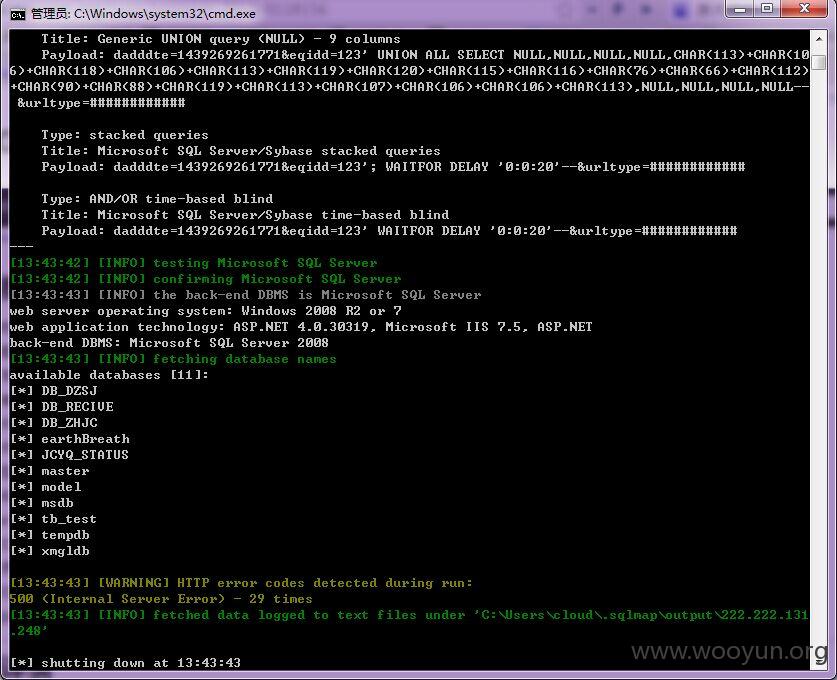The width and height of the screenshot is (837, 680).
Task: Click 'testing Microsoft SQL Server' info line
Action: coord(193,263)
